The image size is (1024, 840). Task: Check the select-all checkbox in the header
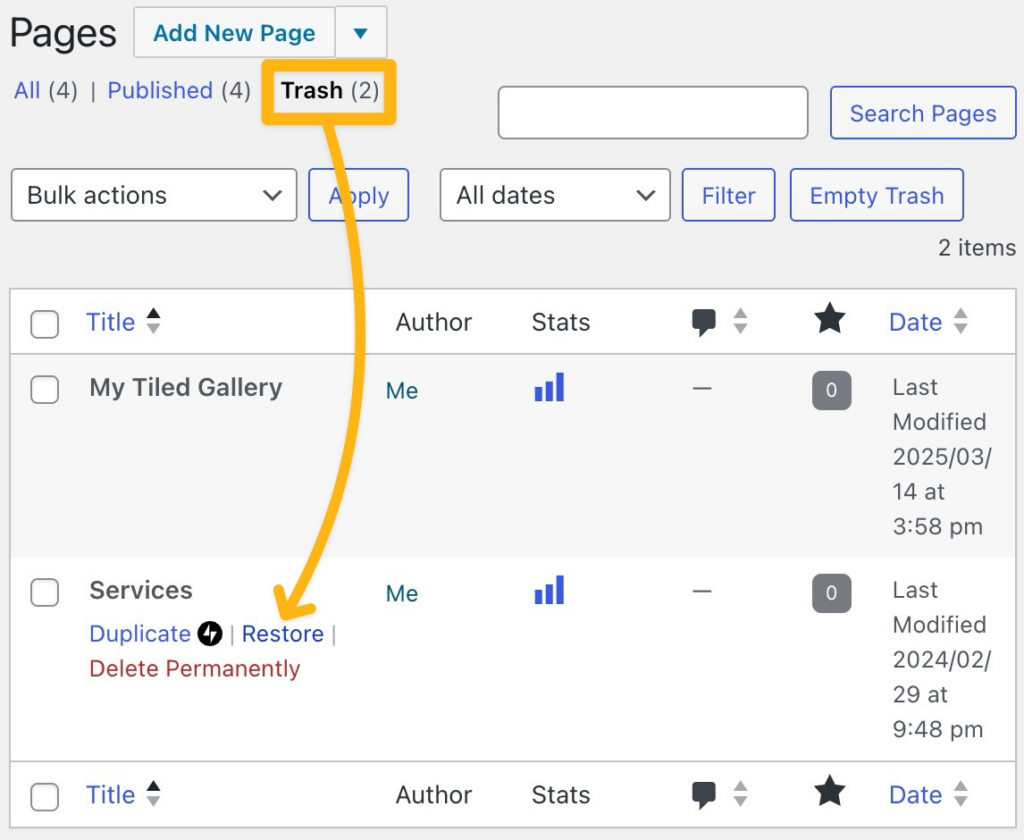44,321
